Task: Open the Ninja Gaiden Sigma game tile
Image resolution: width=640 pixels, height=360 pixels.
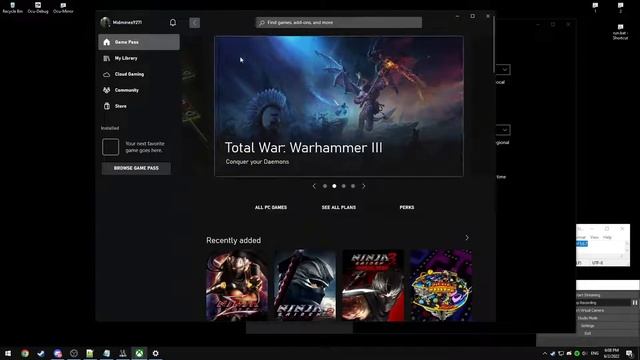Action: click(x=237, y=285)
